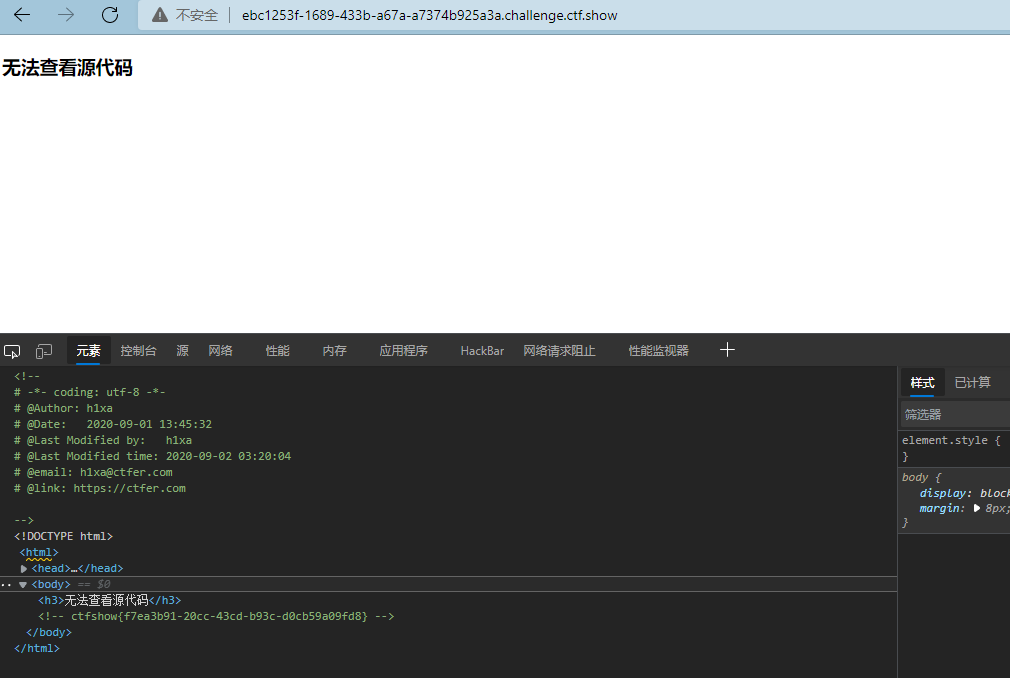Click the challenge URL in the address bar
Screen dimensions: 1010x678
click(428, 15)
